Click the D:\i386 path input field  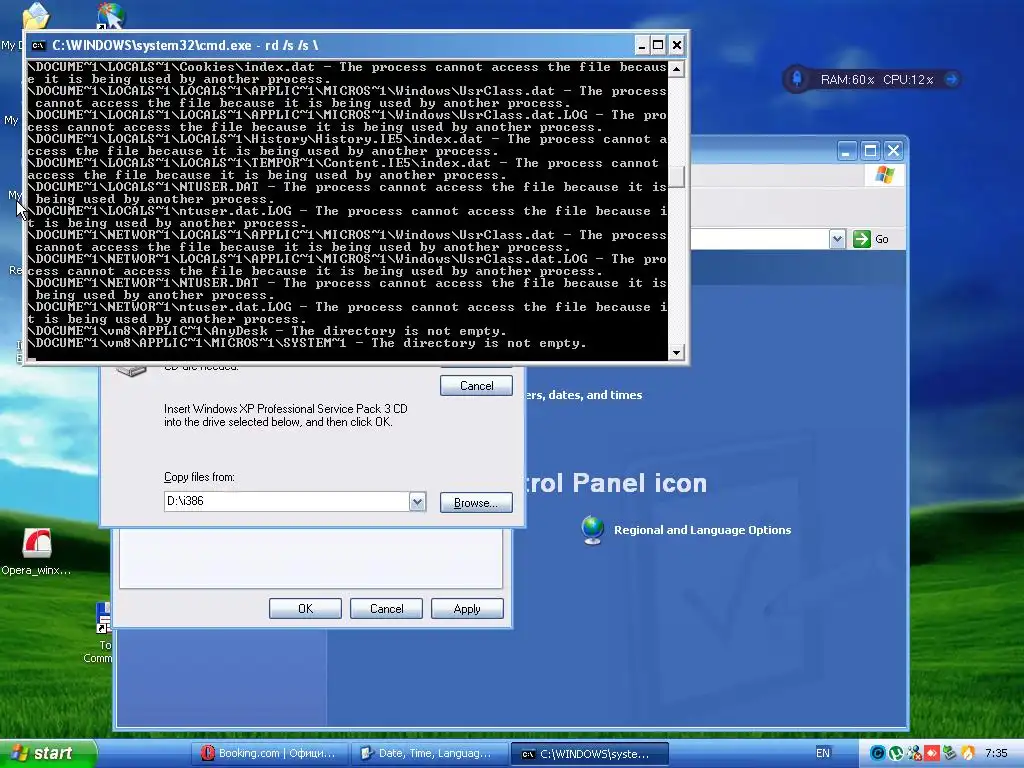coord(287,502)
